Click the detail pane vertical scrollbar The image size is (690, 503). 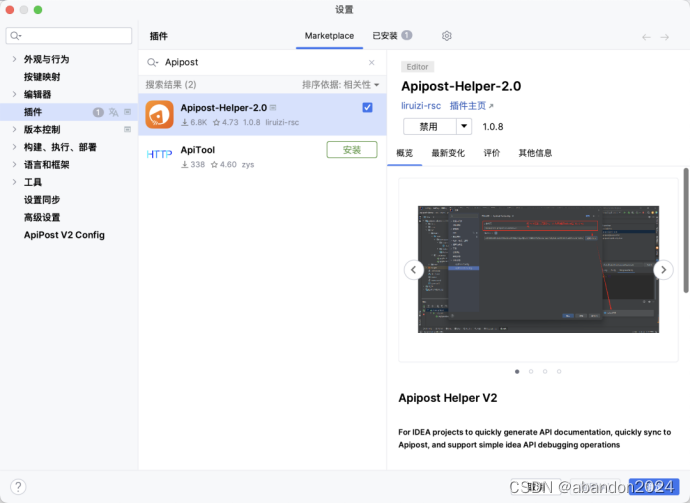[686, 230]
